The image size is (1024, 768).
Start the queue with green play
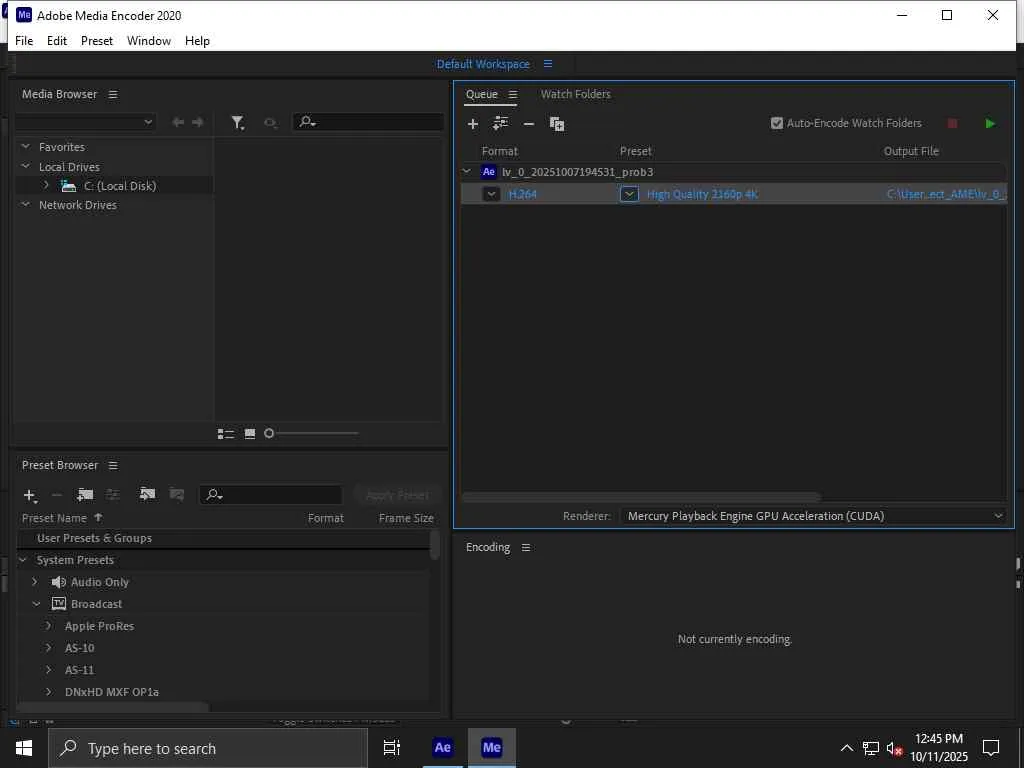pyautogui.click(x=990, y=123)
